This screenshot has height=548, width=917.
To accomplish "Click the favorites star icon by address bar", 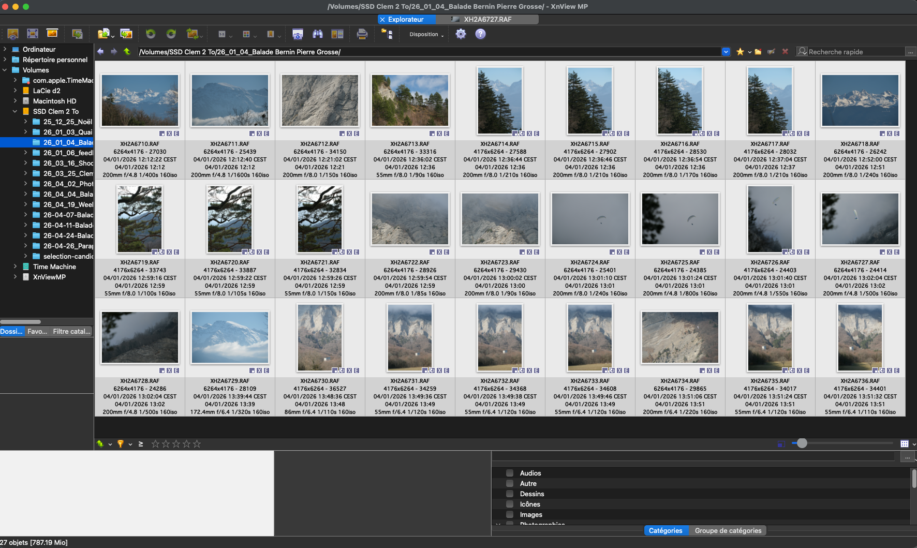I will click(x=740, y=51).
